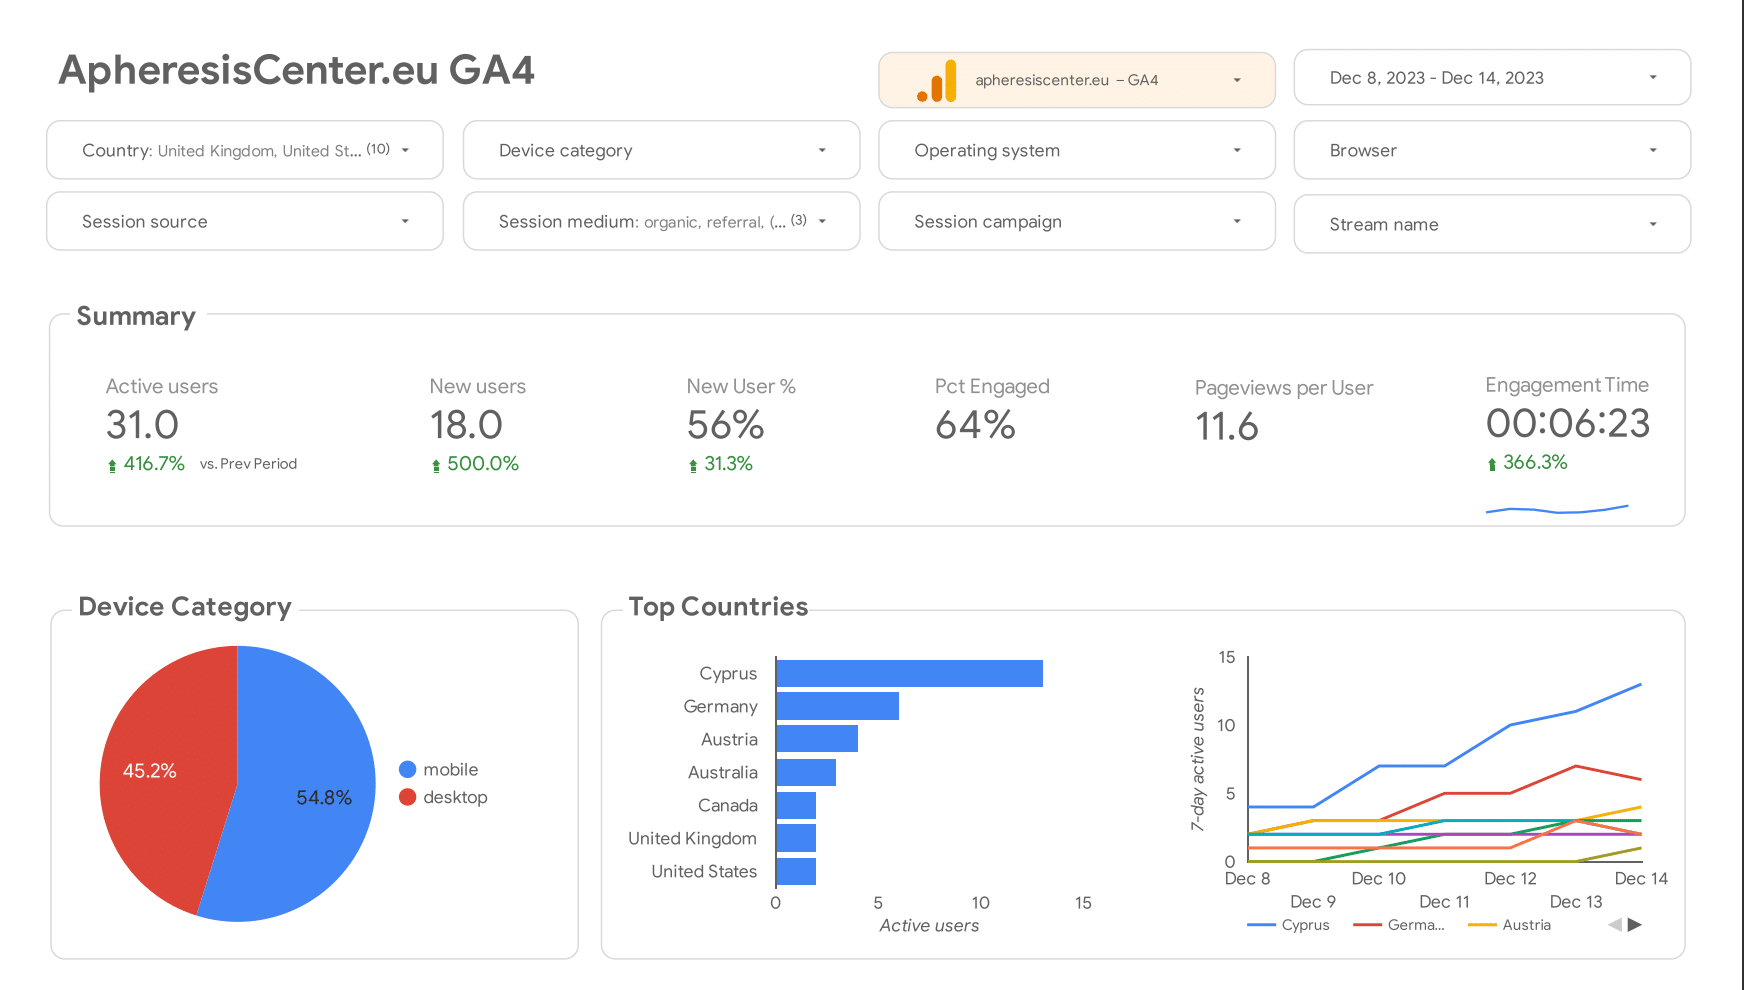Click the New users value 18.0
The image size is (1744, 990).
click(x=466, y=425)
